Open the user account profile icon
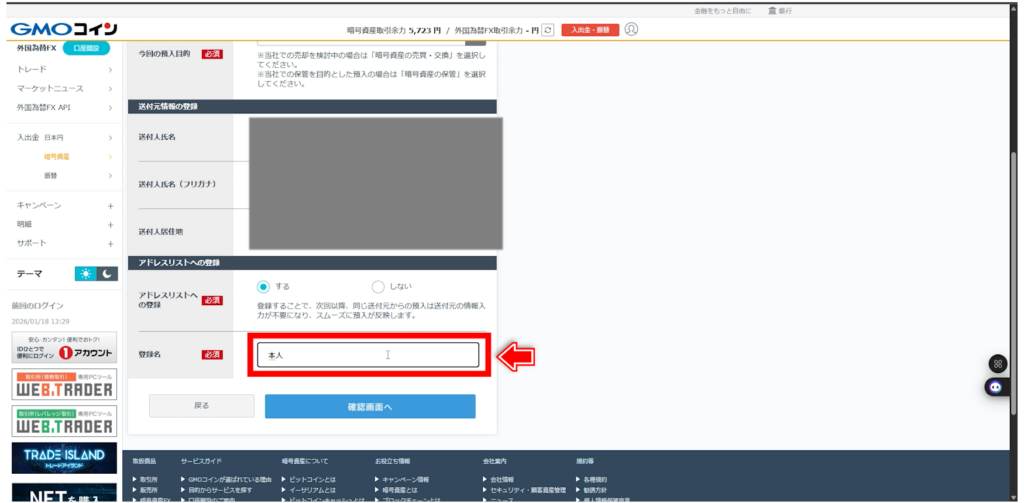The width and height of the screenshot is (1024, 503). point(631,29)
